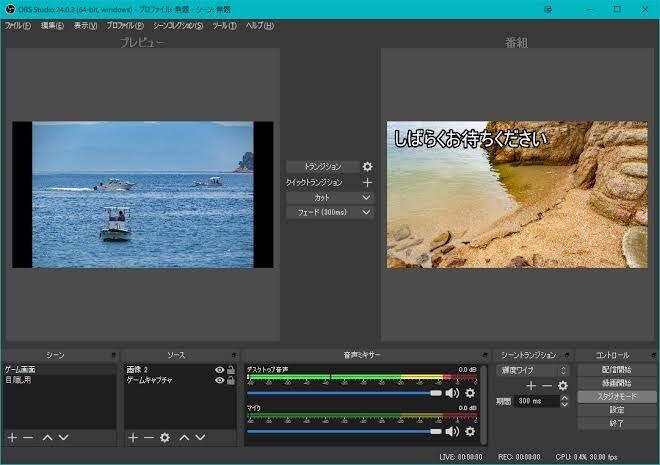Mute the マイク channel

point(452,431)
